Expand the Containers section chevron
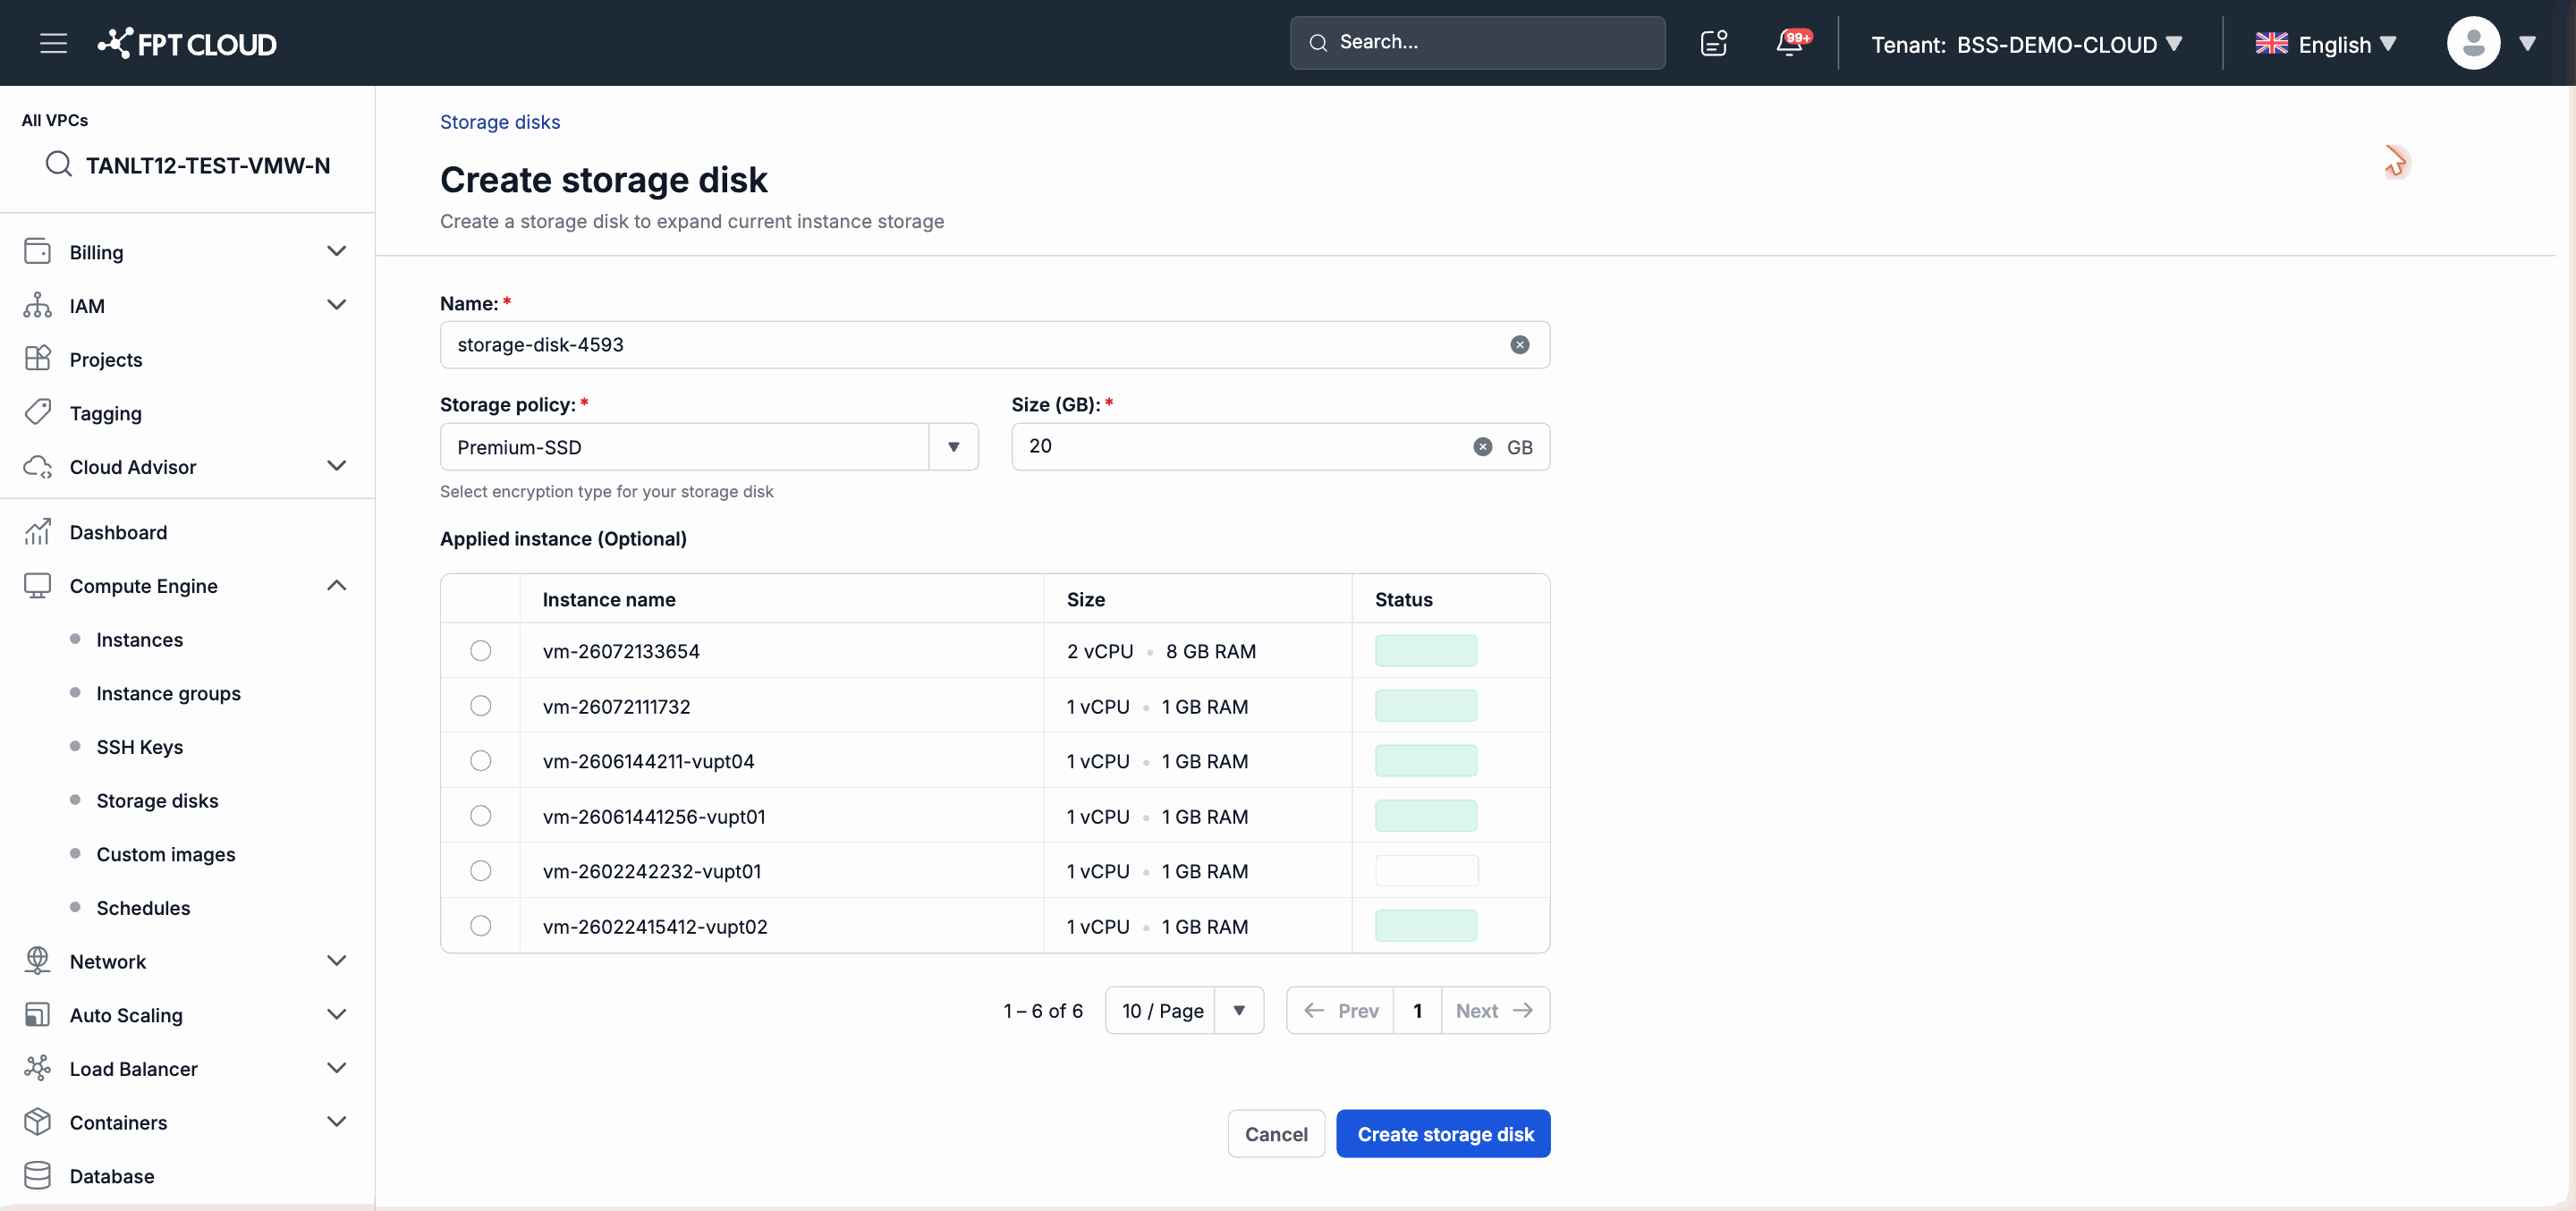 pyautogui.click(x=337, y=1121)
